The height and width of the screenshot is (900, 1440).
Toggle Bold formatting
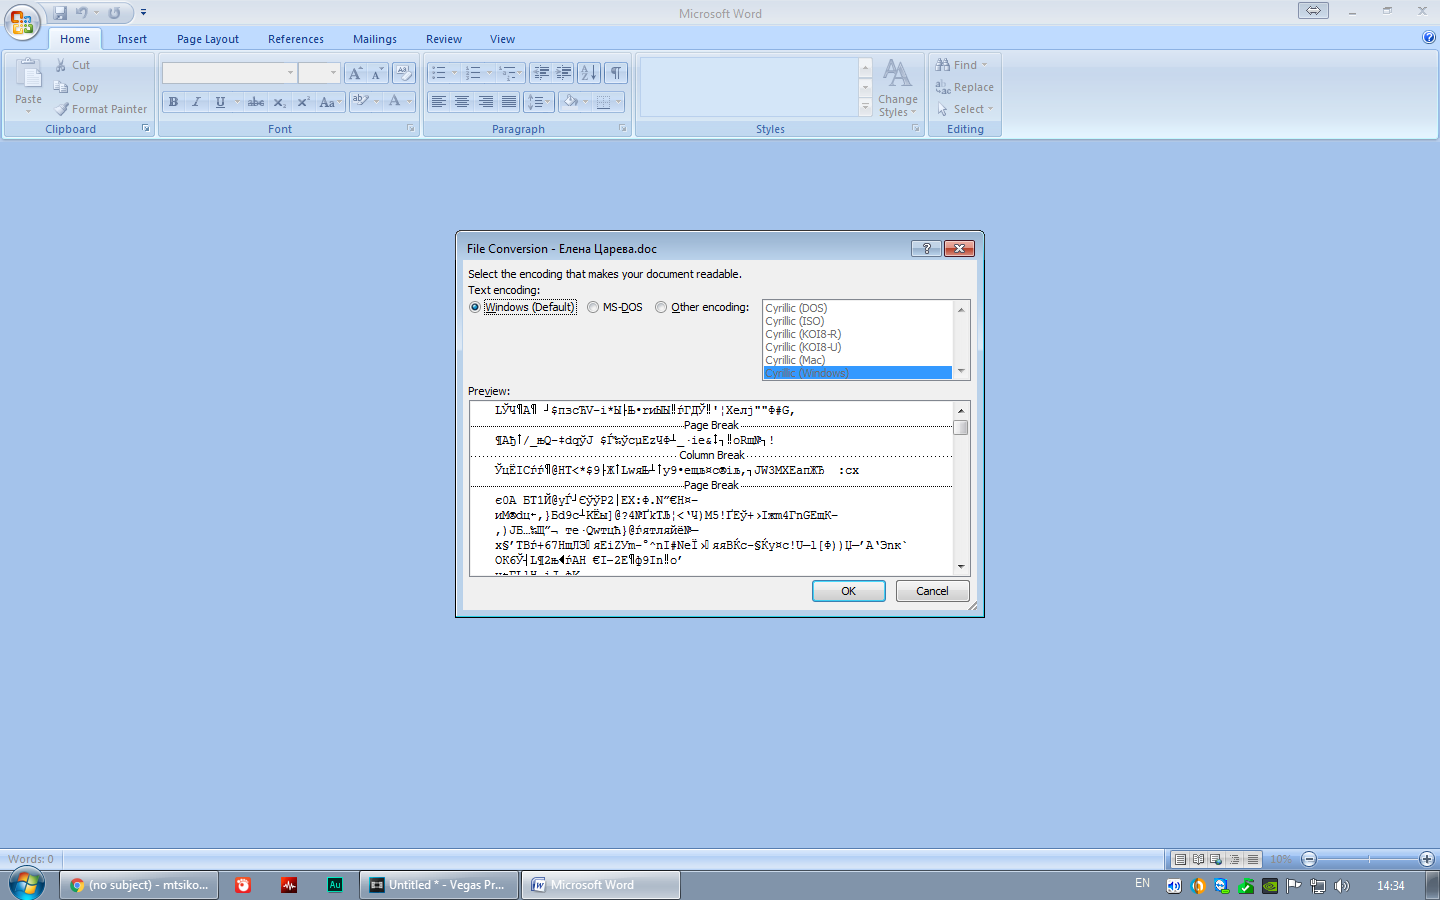[x=173, y=102]
